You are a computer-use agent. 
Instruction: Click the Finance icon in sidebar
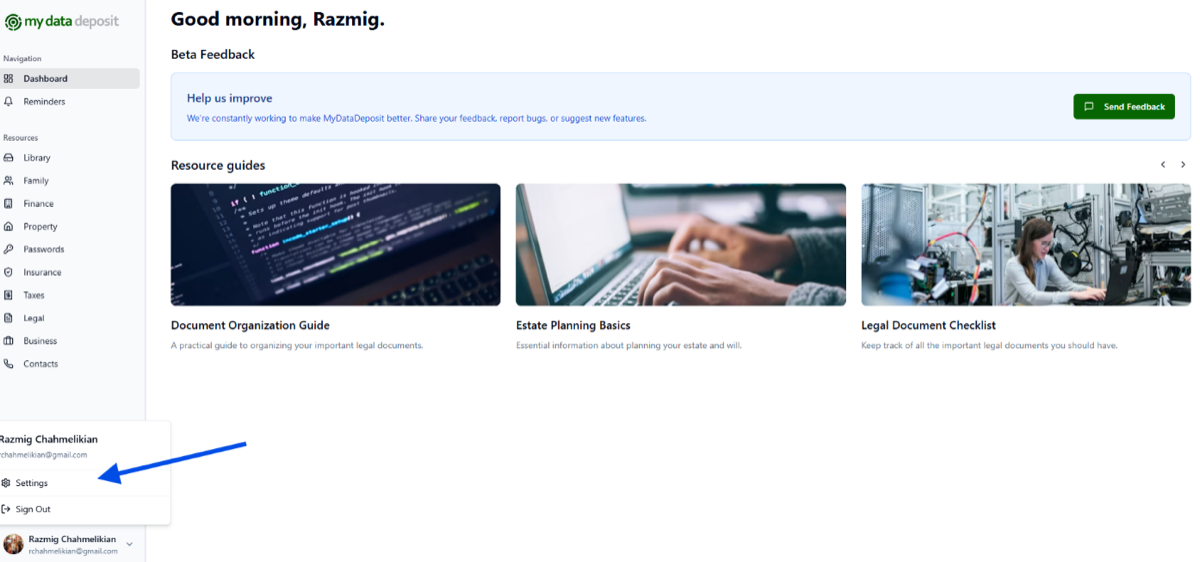point(8,204)
